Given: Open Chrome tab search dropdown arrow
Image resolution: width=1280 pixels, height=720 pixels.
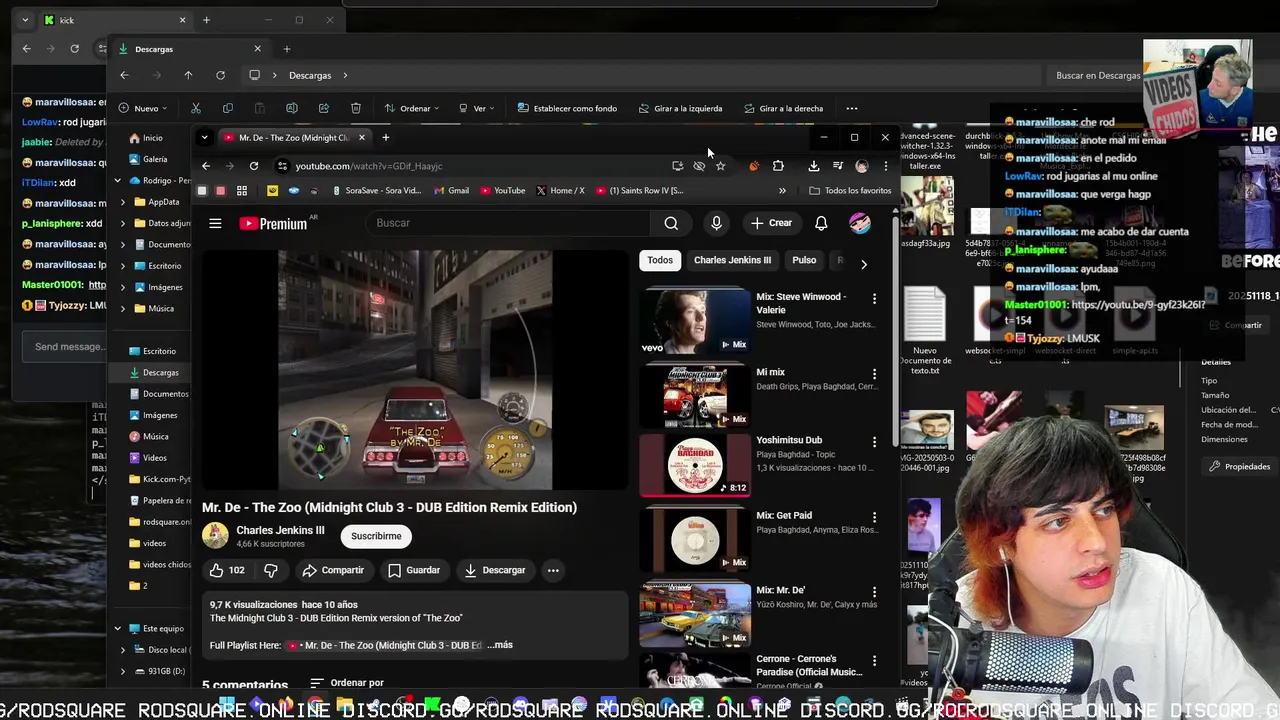Looking at the screenshot, I should tap(204, 137).
